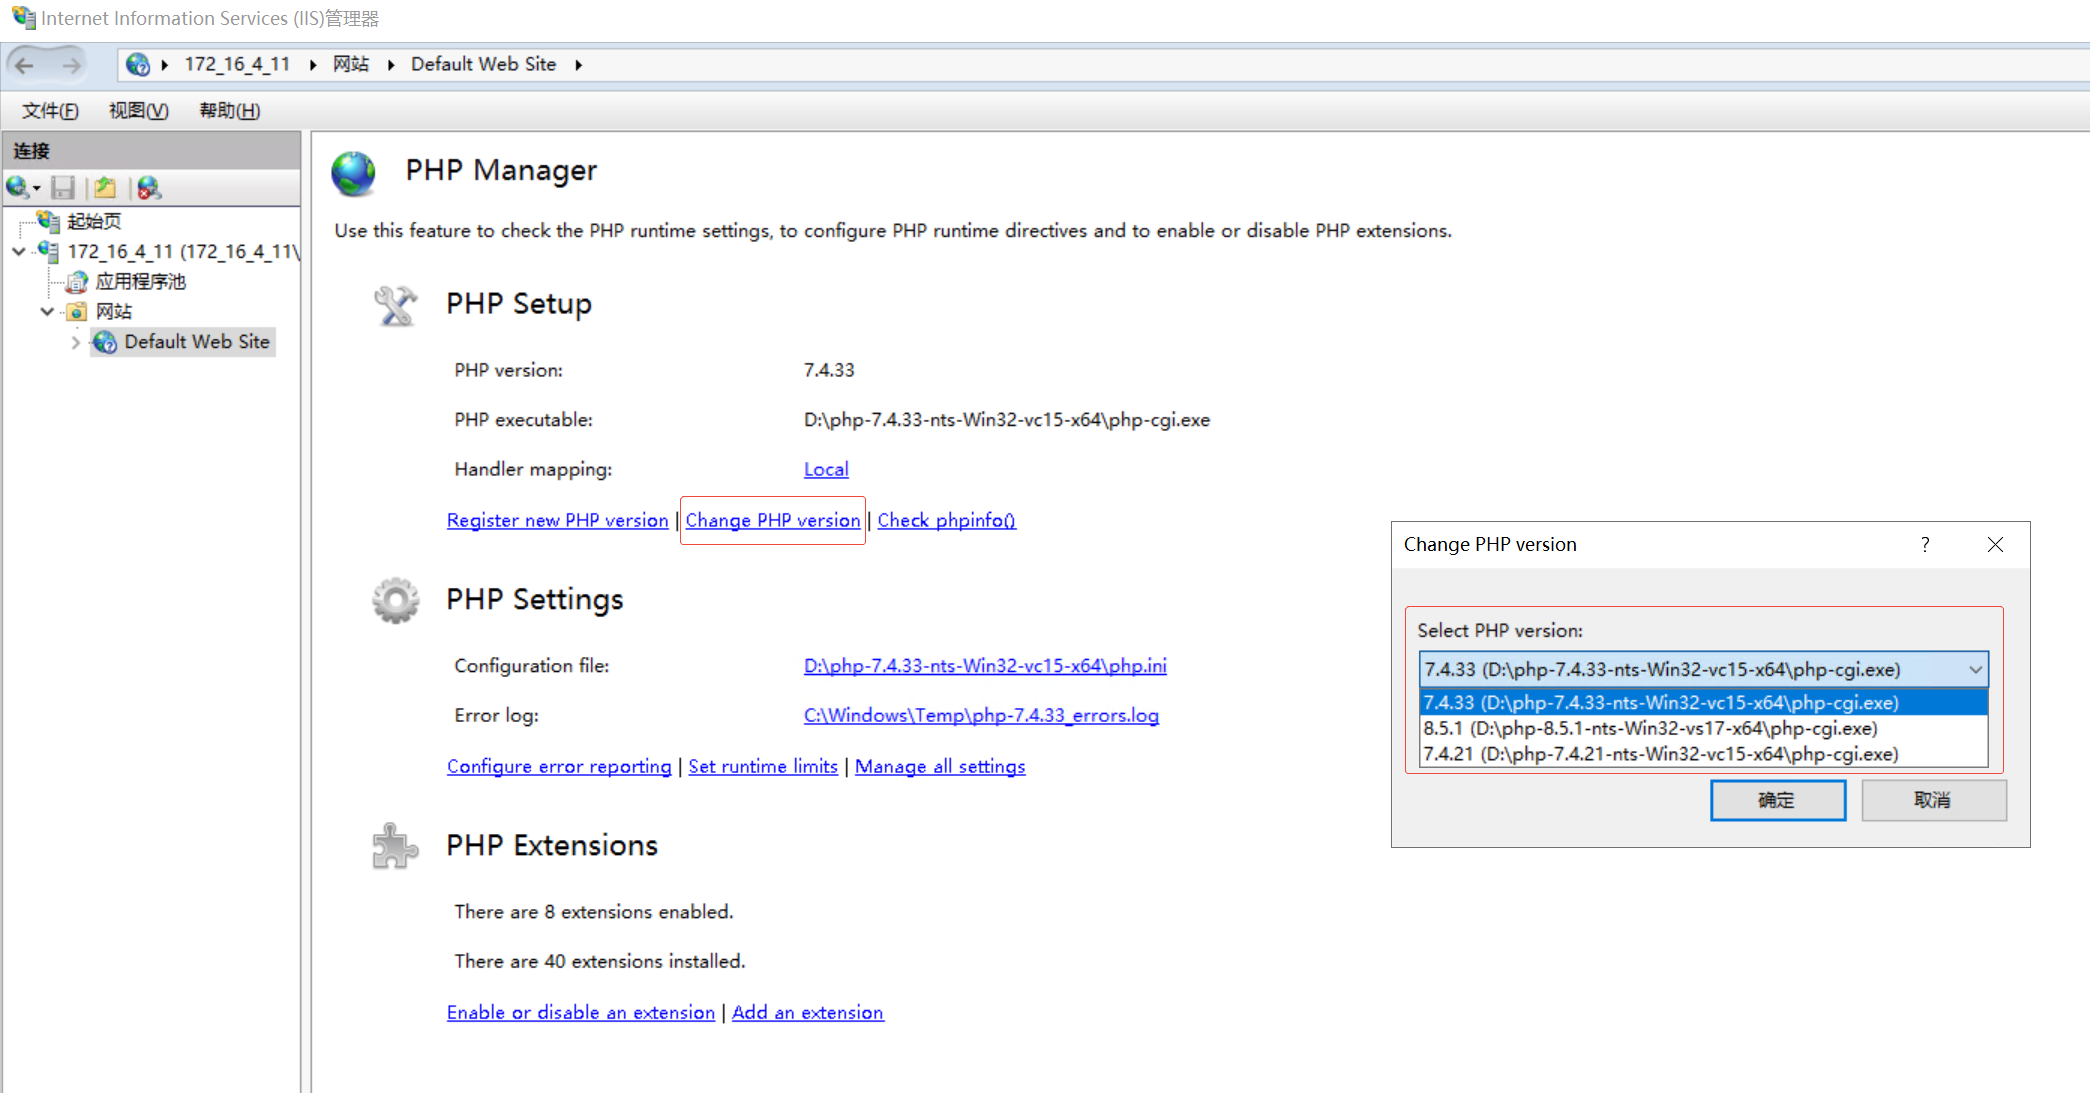Open the Select PHP version combo box arrow
The image size is (2090, 1093).
click(x=1975, y=670)
